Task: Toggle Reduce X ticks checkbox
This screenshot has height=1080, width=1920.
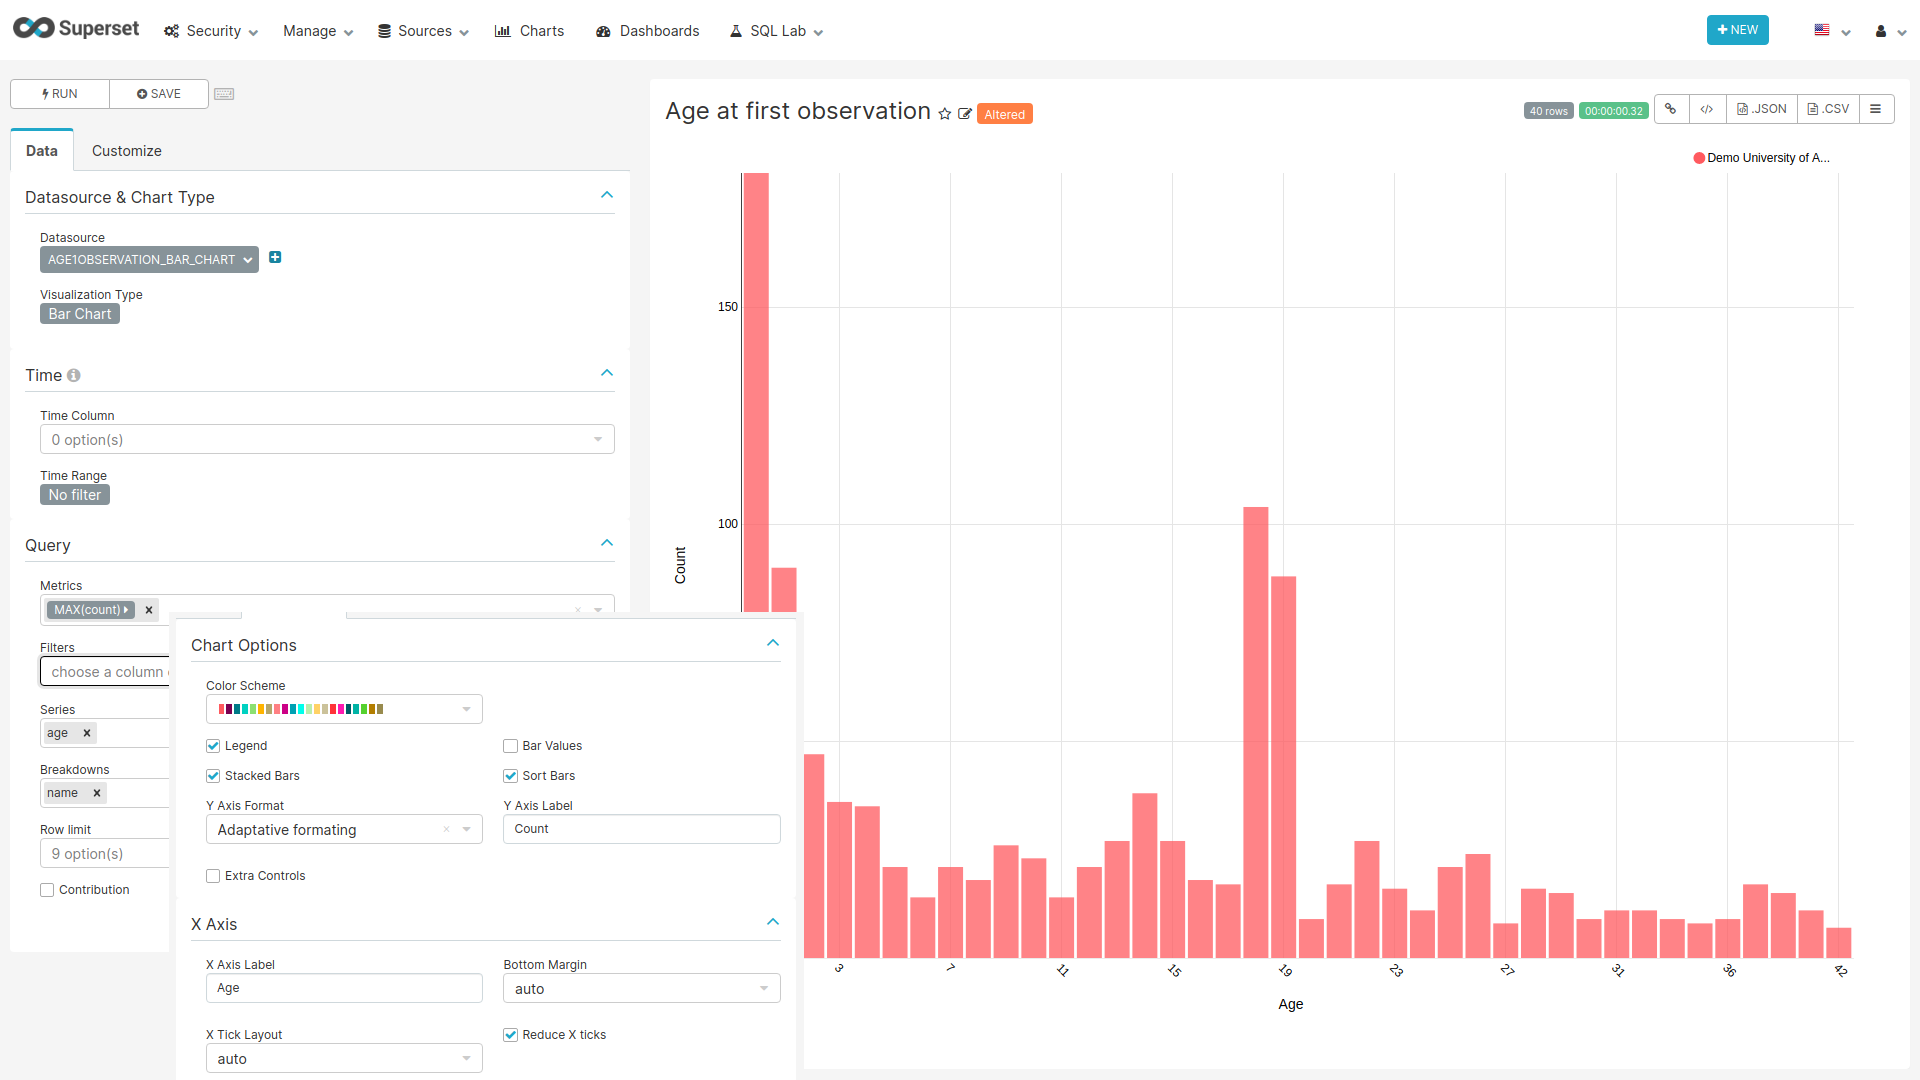Action: [x=510, y=1035]
